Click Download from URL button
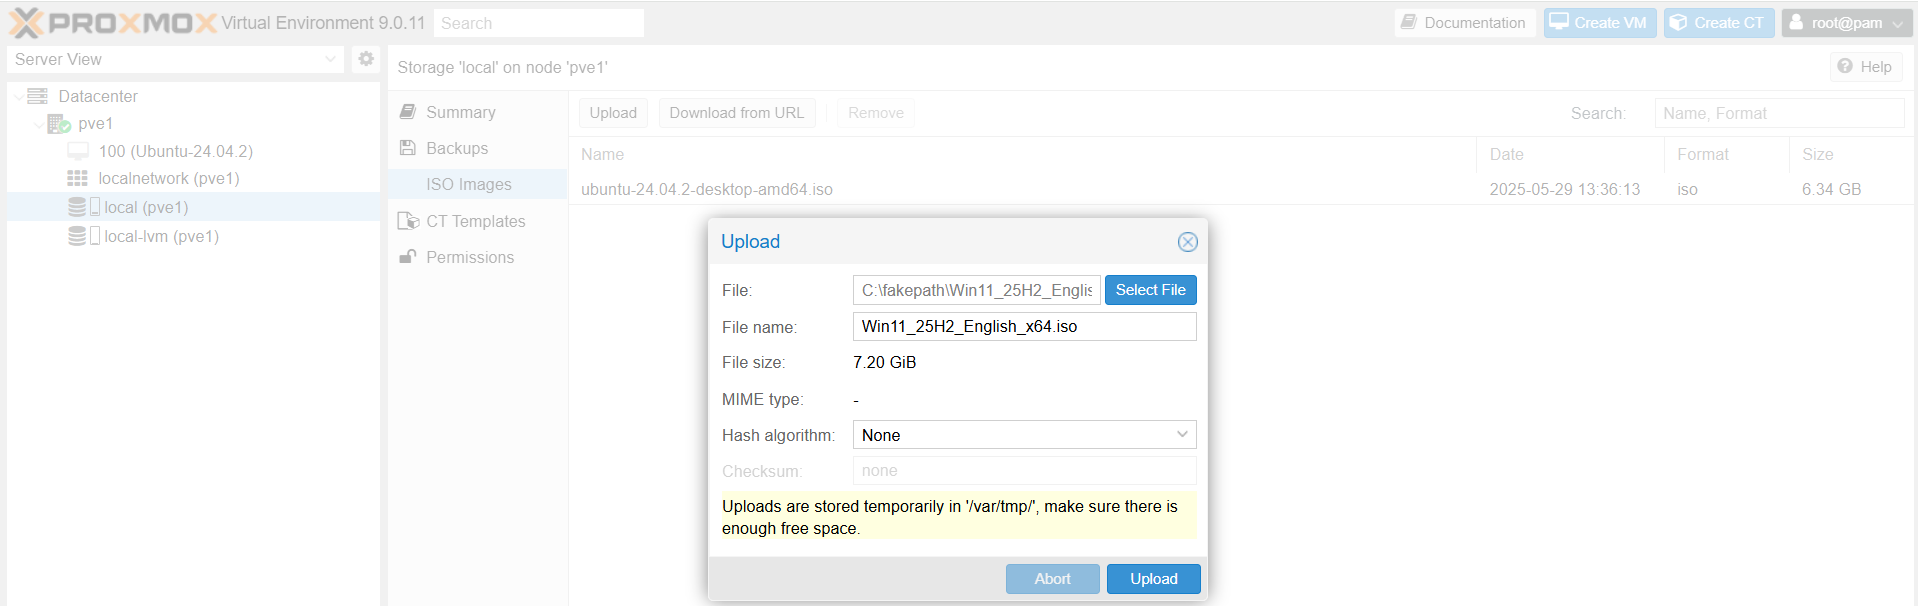This screenshot has width=1918, height=606. (x=737, y=113)
